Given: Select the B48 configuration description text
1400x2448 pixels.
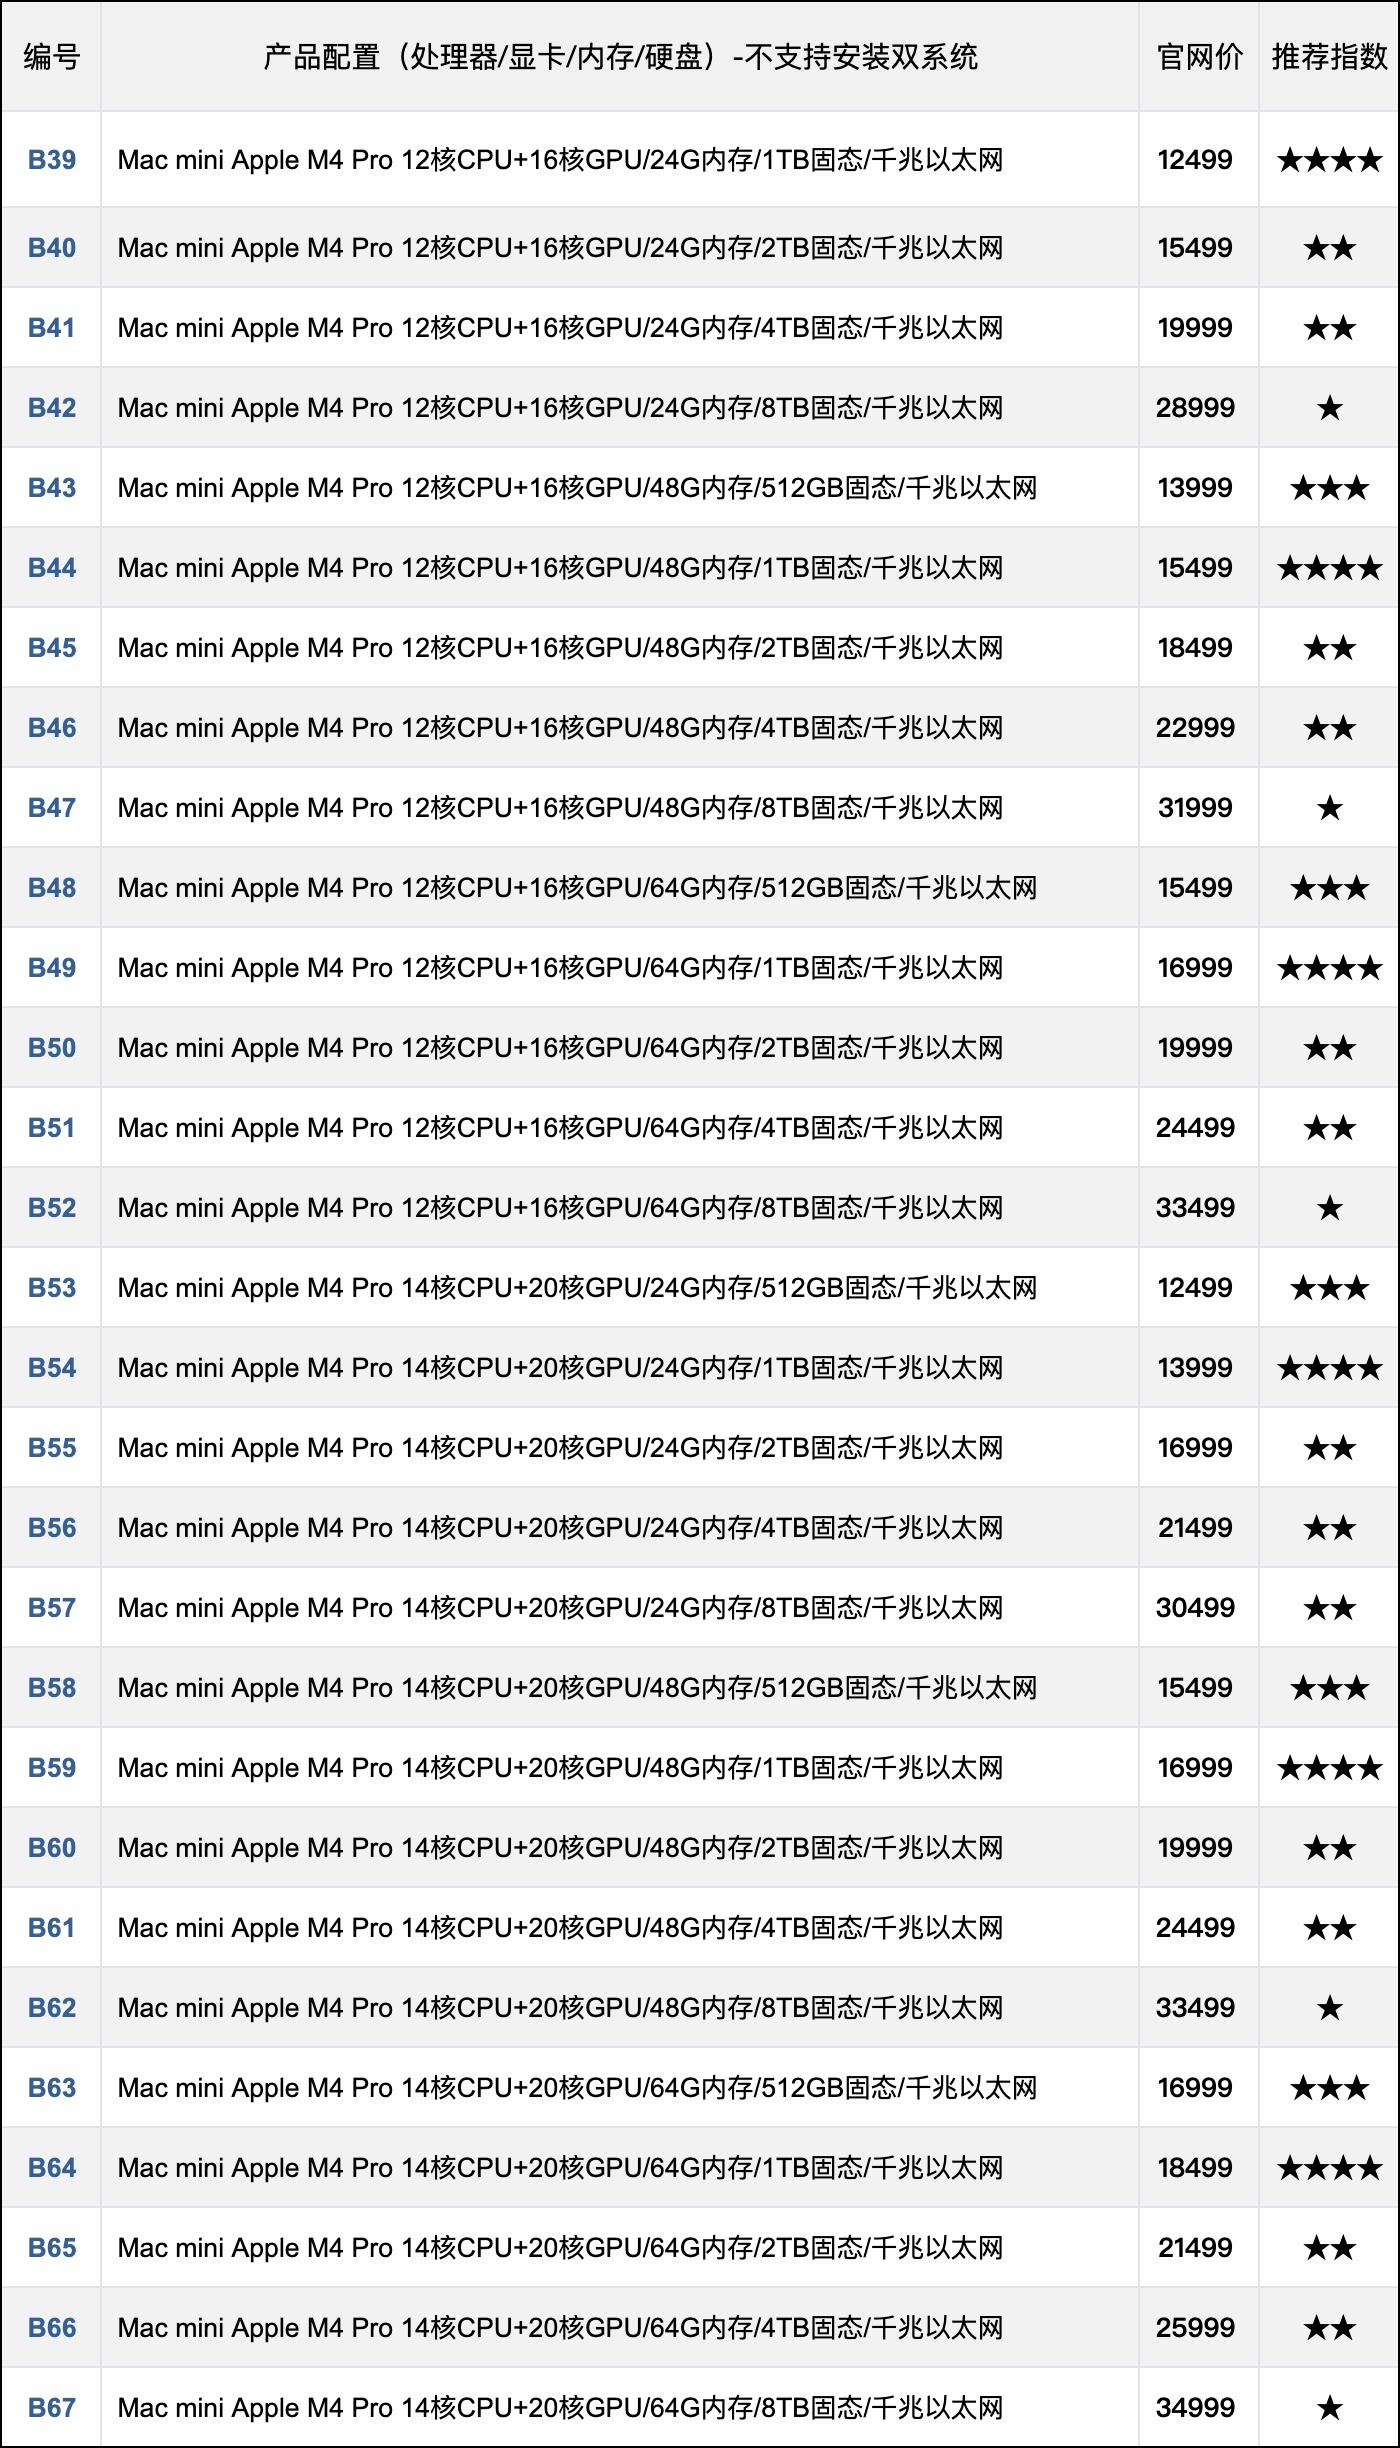Looking at the screenshot, I should coord(577,888).
